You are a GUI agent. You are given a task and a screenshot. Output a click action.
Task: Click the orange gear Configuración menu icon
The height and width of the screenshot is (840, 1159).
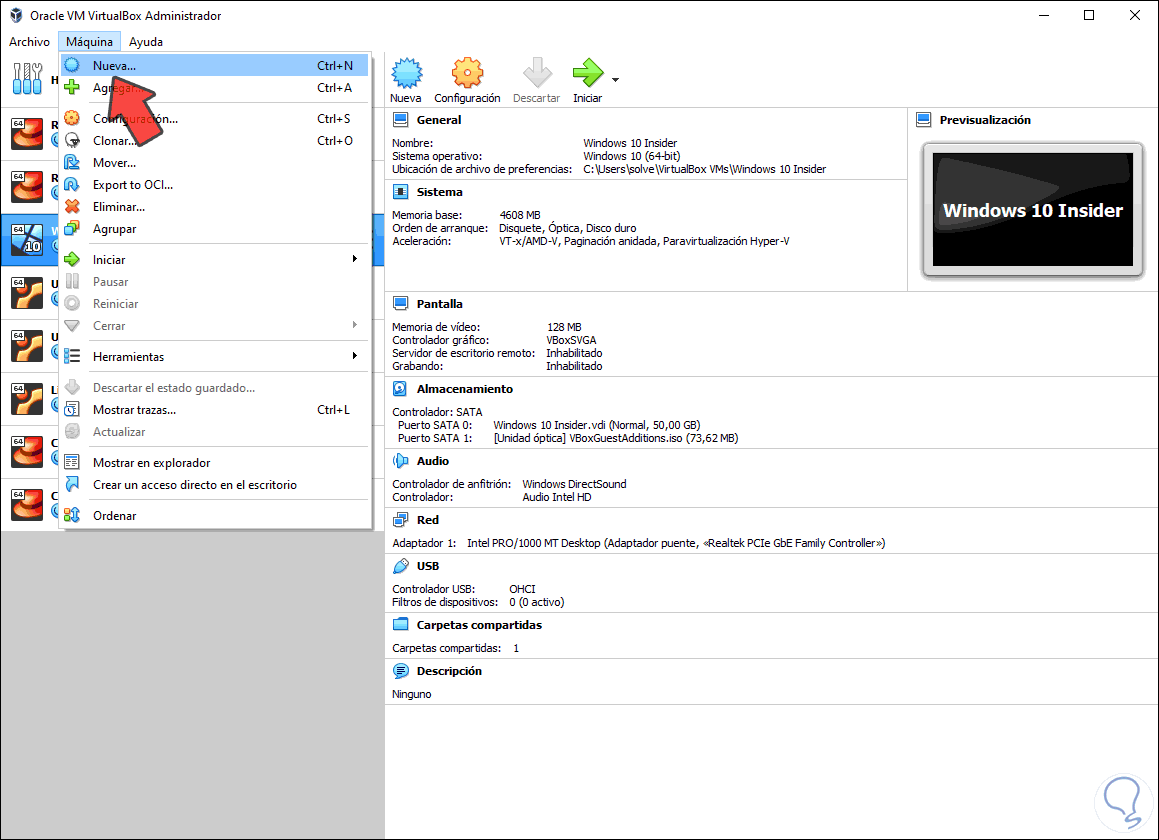coord(72,118)
